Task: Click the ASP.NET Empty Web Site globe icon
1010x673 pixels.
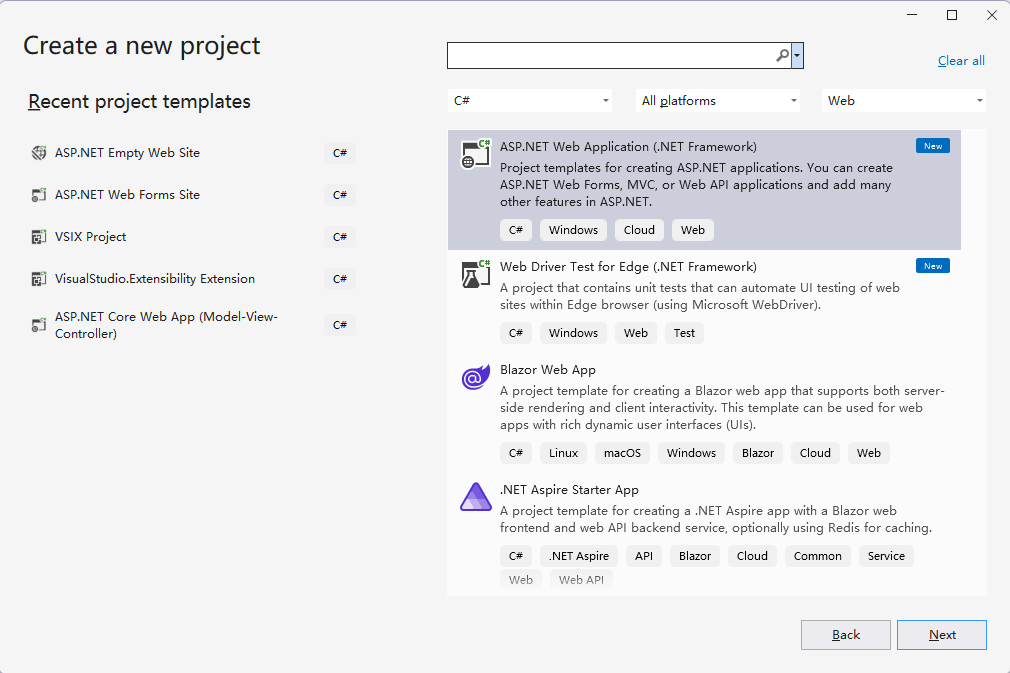Action: (x=39, y=153)
